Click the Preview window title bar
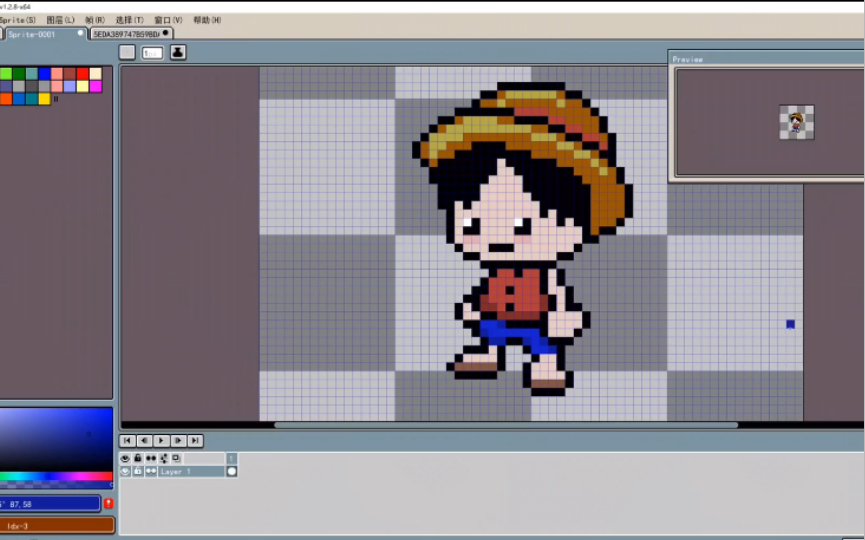This screenshot has height=540, width=865. pyautogui.click(x=767, y=59)
